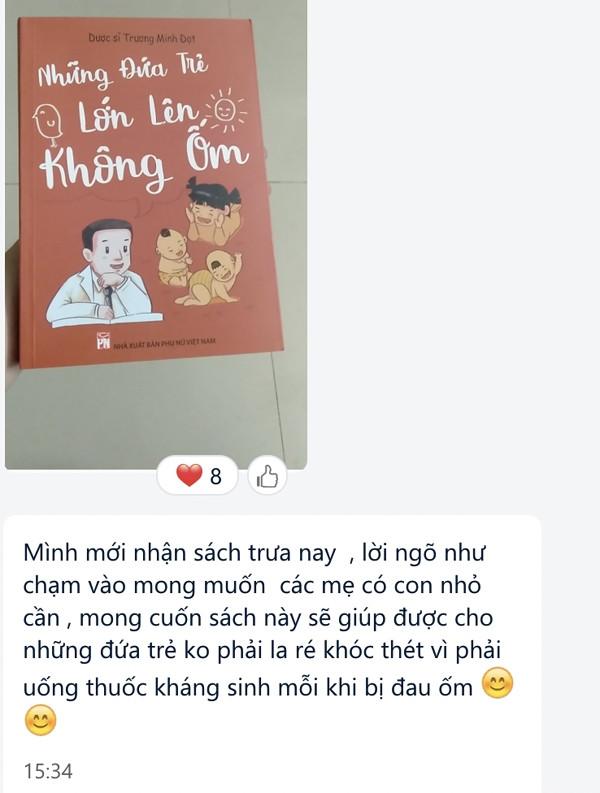This screenshot has width=600, height=793.
Task: Click the red heart reaction icon
Action: tap(189, 475)
